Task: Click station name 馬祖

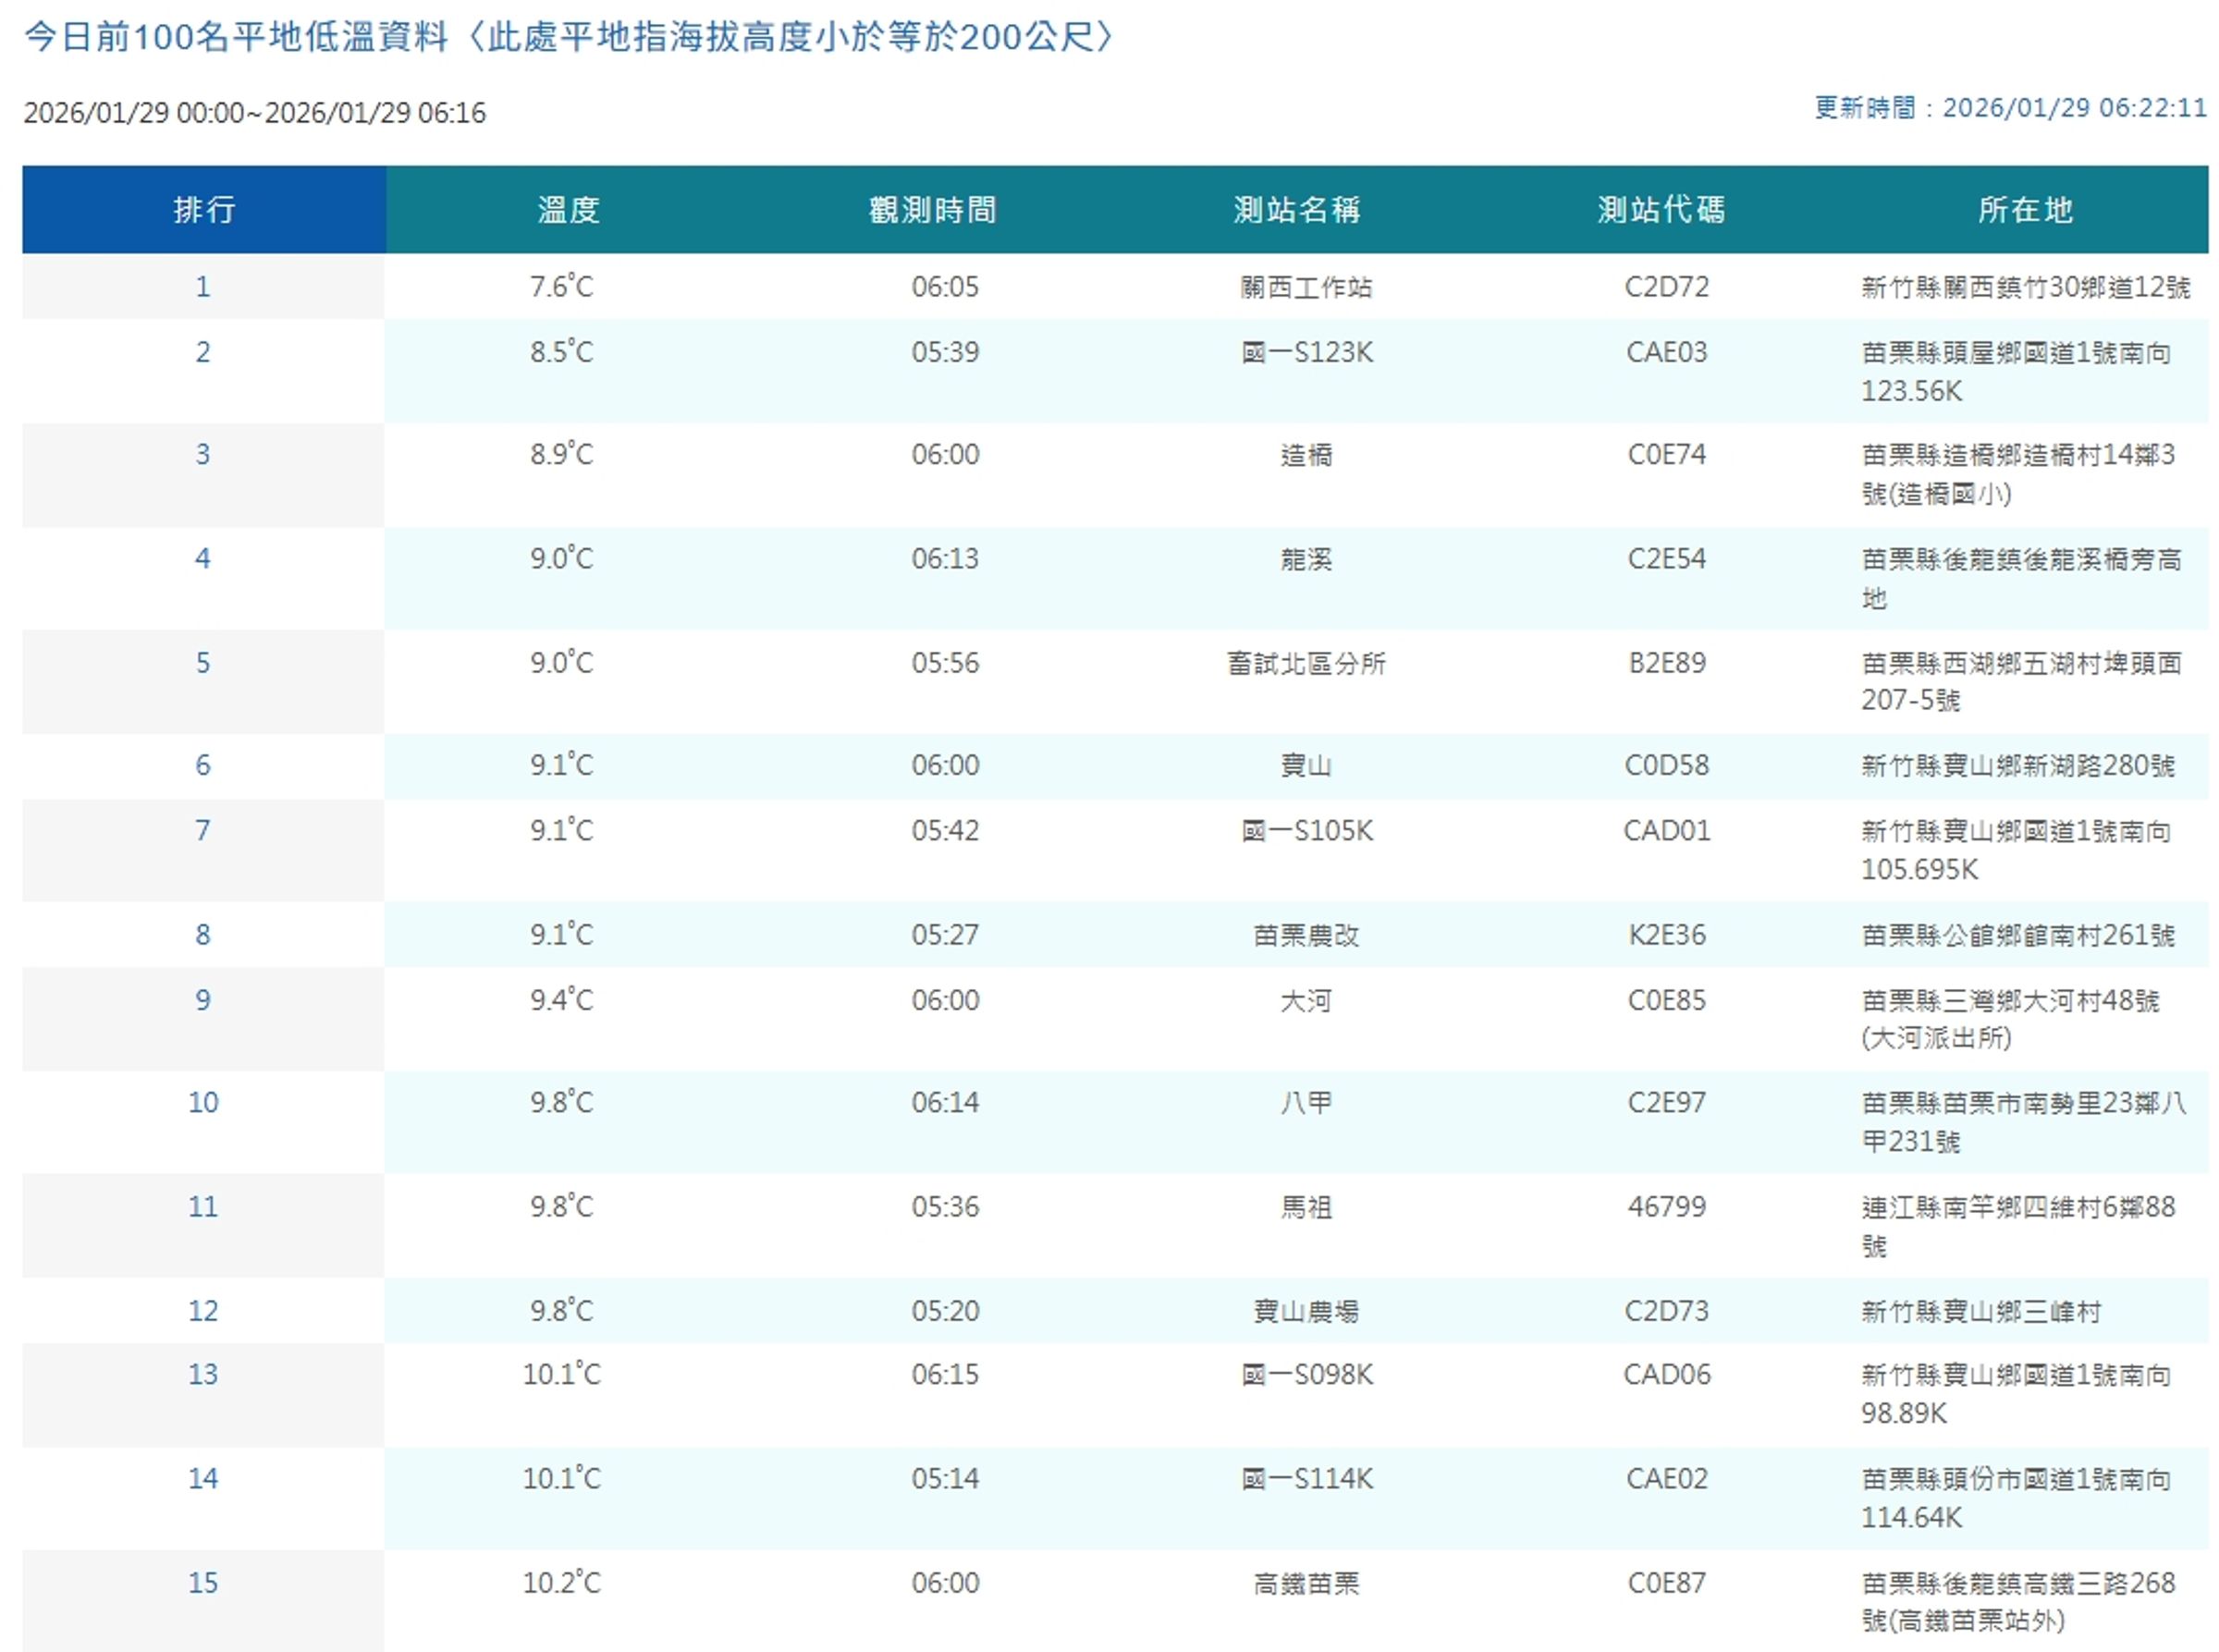Action: (x=1306, y=1207)
